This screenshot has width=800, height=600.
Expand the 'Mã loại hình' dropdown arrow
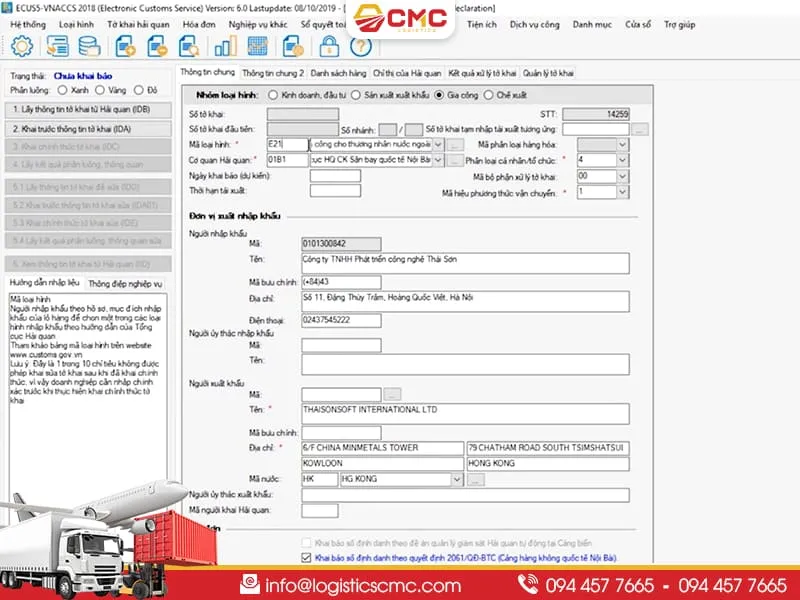click(438, 144)
